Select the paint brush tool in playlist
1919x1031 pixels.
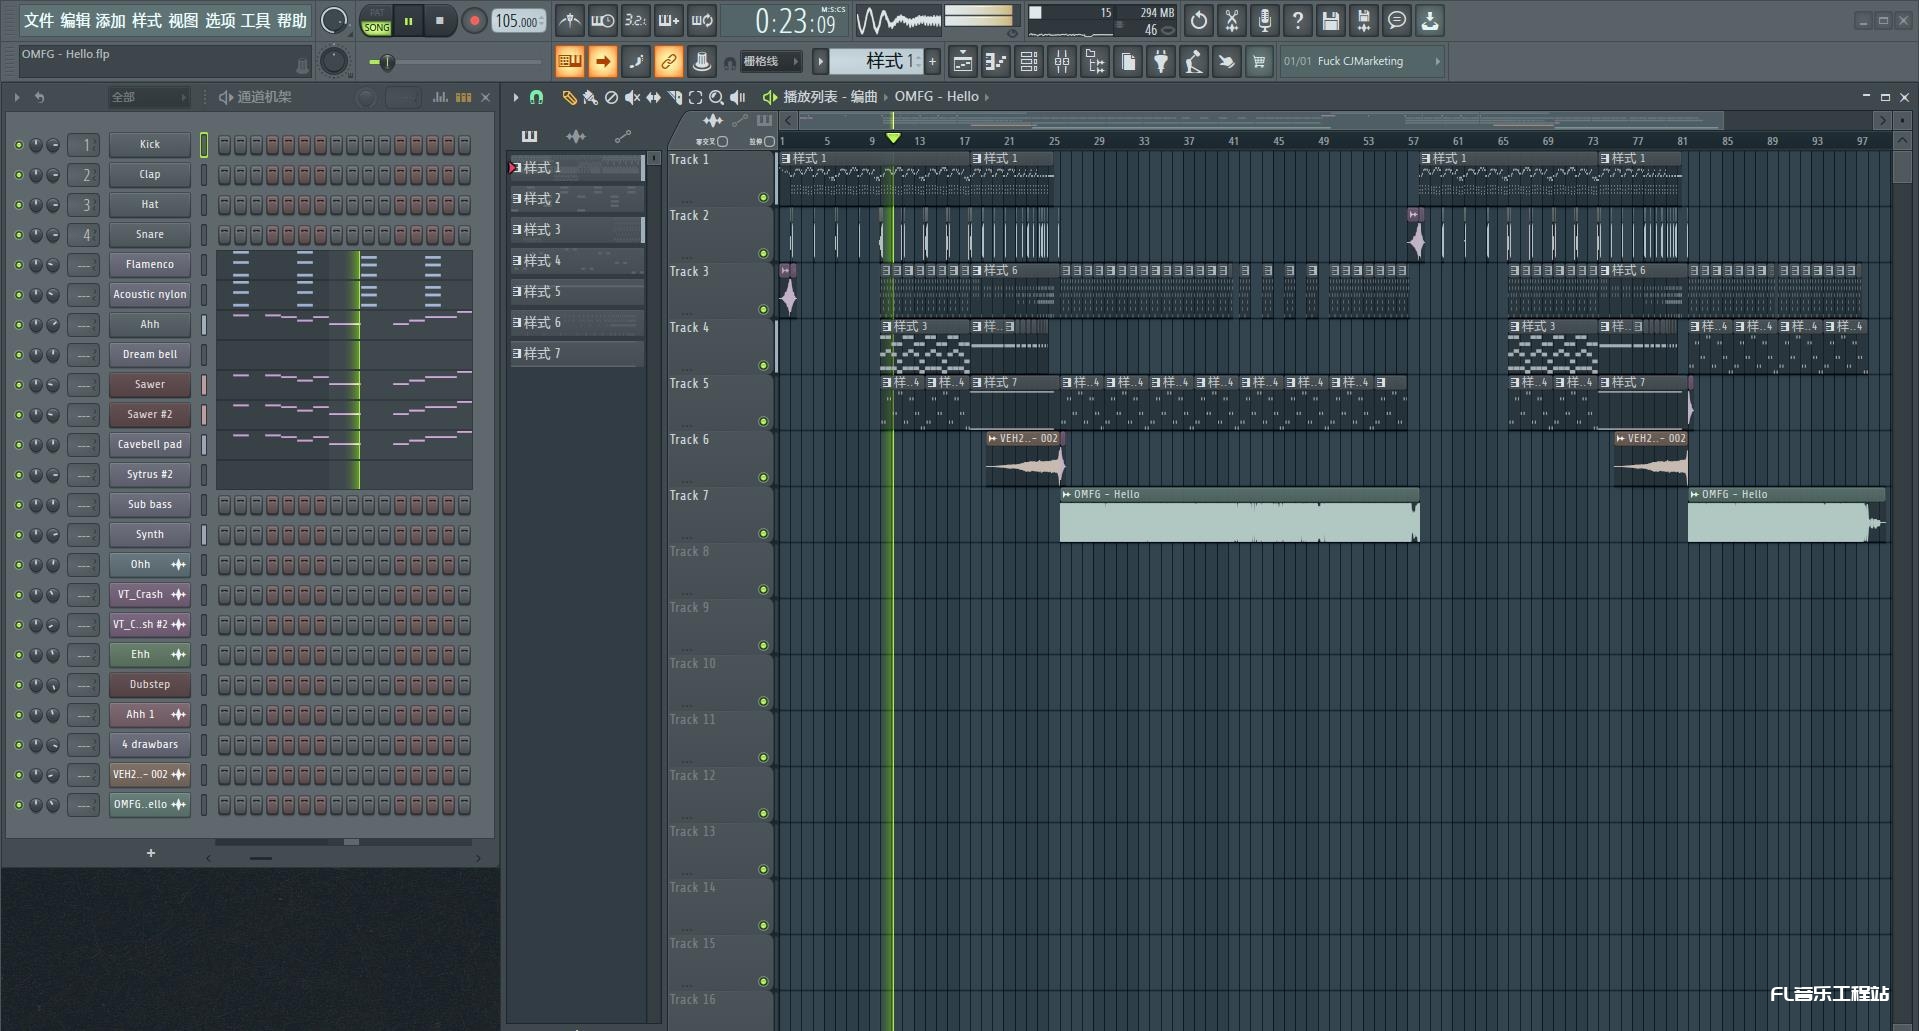590,97
